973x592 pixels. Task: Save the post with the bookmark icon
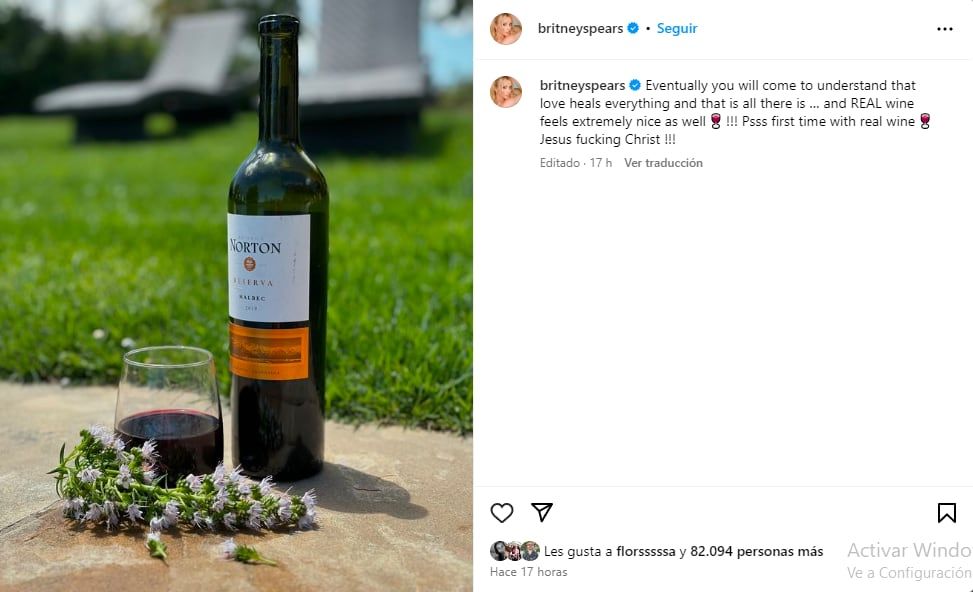coord(945,511)
